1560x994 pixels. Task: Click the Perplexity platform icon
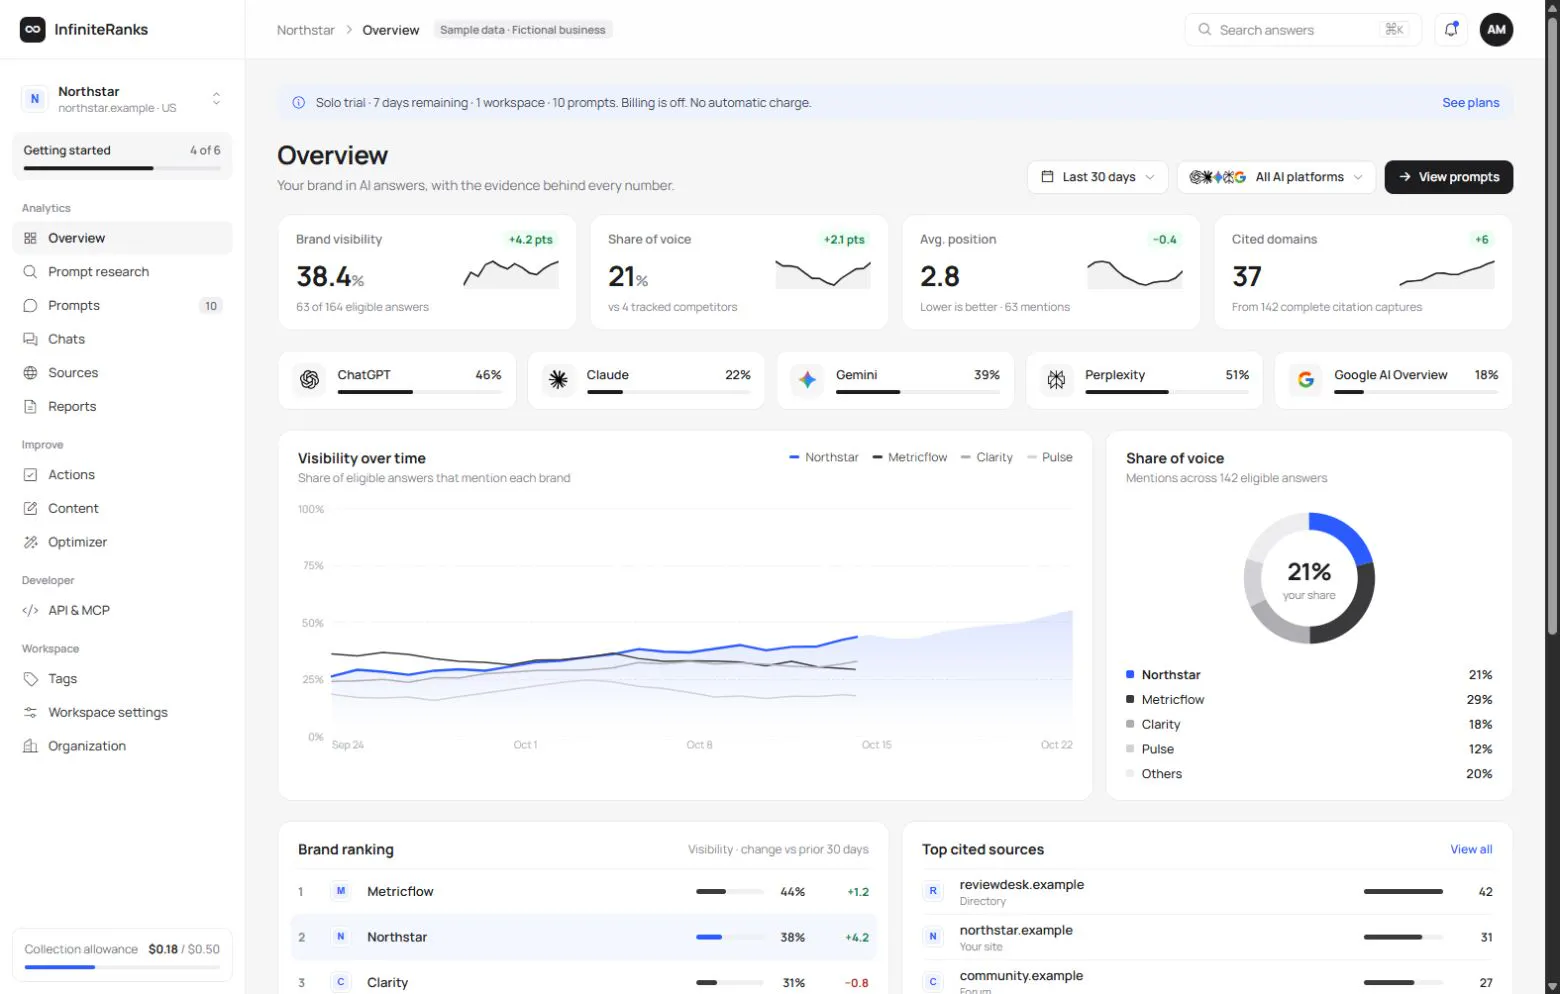[x=1056, y=380]
